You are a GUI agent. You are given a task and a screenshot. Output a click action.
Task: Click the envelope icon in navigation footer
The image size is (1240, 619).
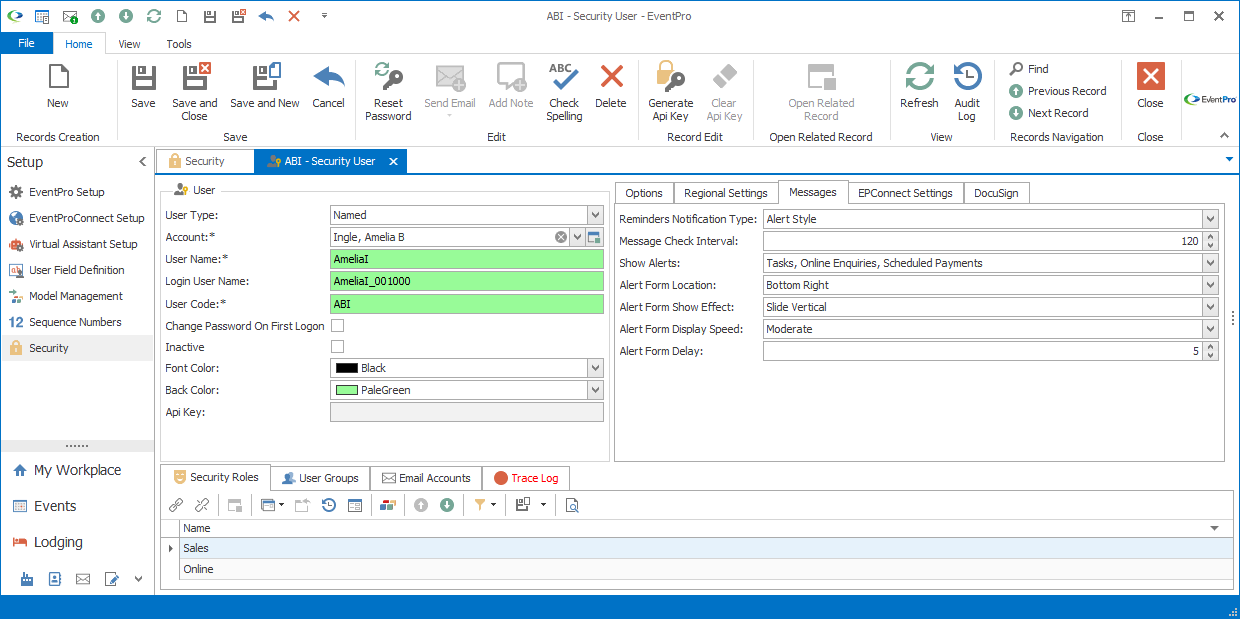point(83,579)
